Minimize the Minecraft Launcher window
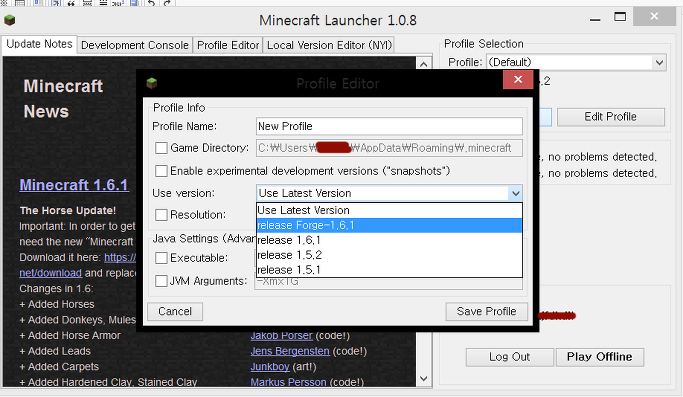The width and height of the screenshot is (683, 397). coord(595,19)
